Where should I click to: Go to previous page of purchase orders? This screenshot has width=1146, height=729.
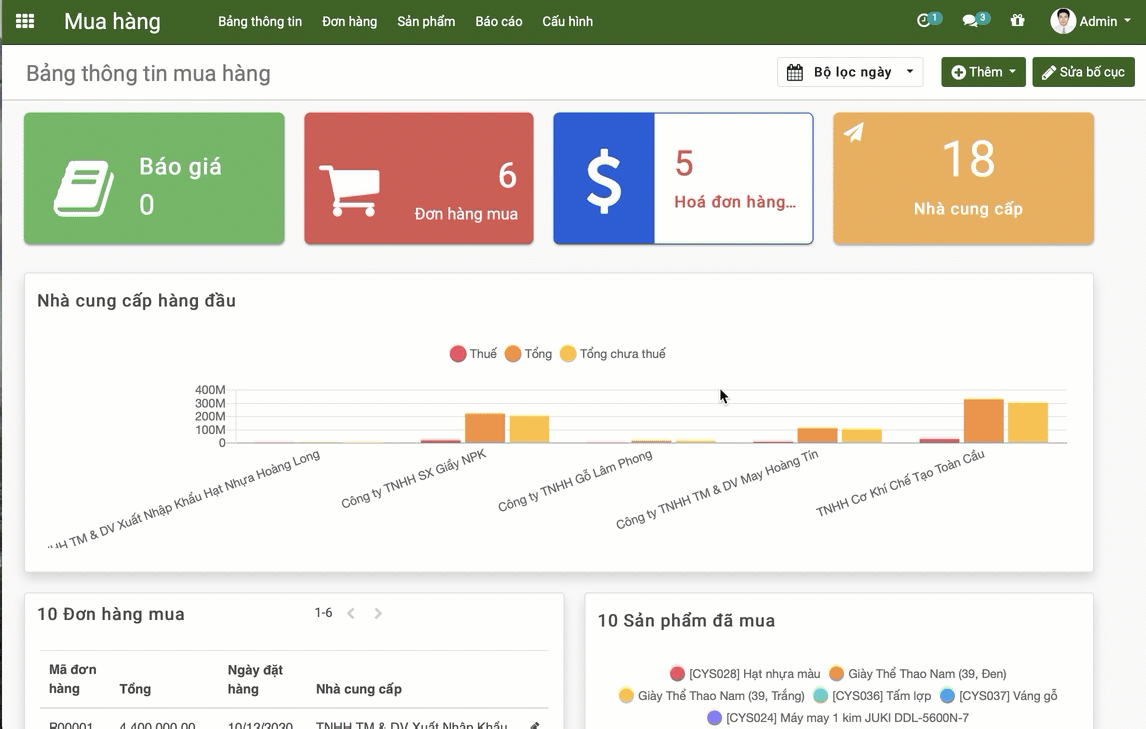click(351, 613)
